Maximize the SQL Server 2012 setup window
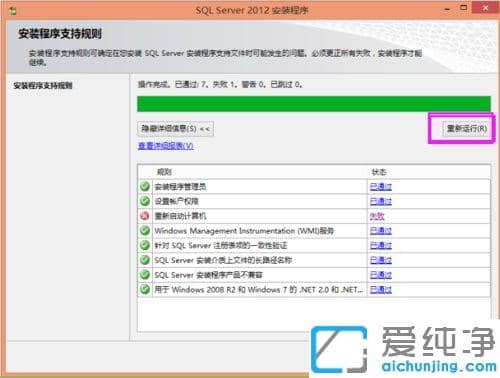The image size is (500, 378). pyautogui.click(x=464, y=8)
